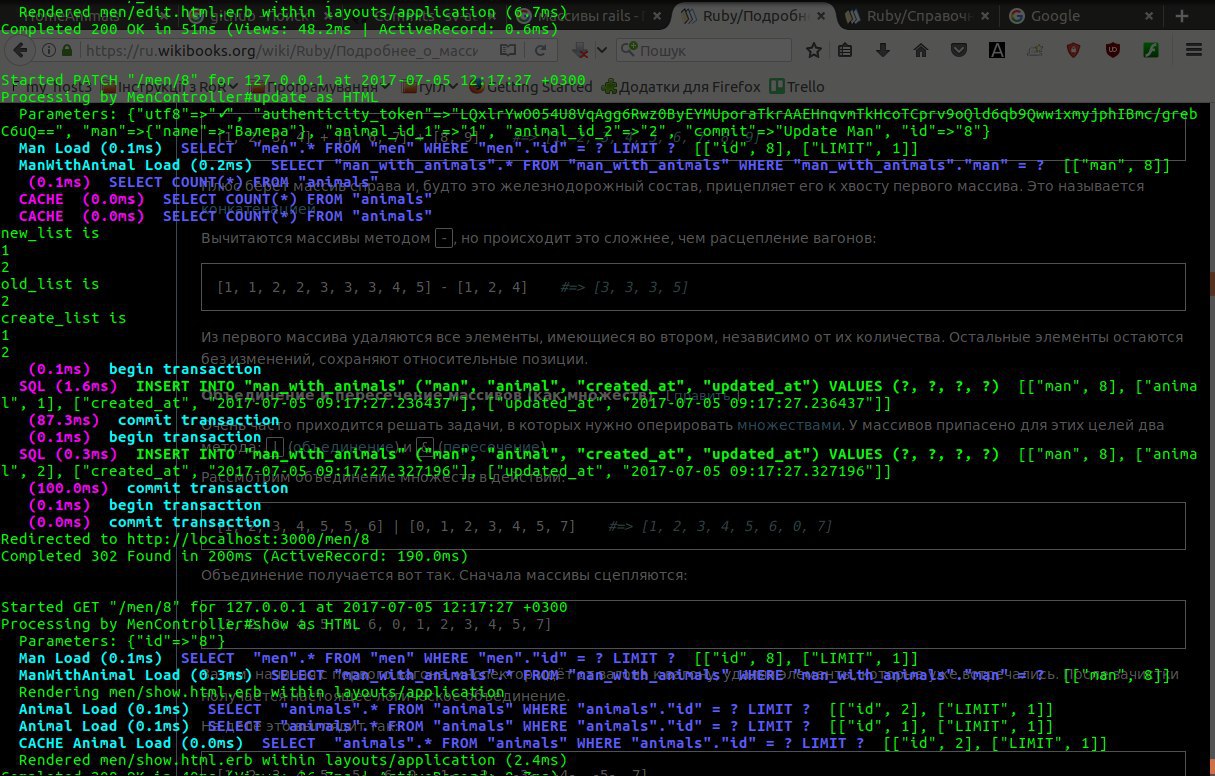The width and height of the screenshot is (1215, 776).
Task: Click the black 'A' extension icon
Action: click(997, 50)
